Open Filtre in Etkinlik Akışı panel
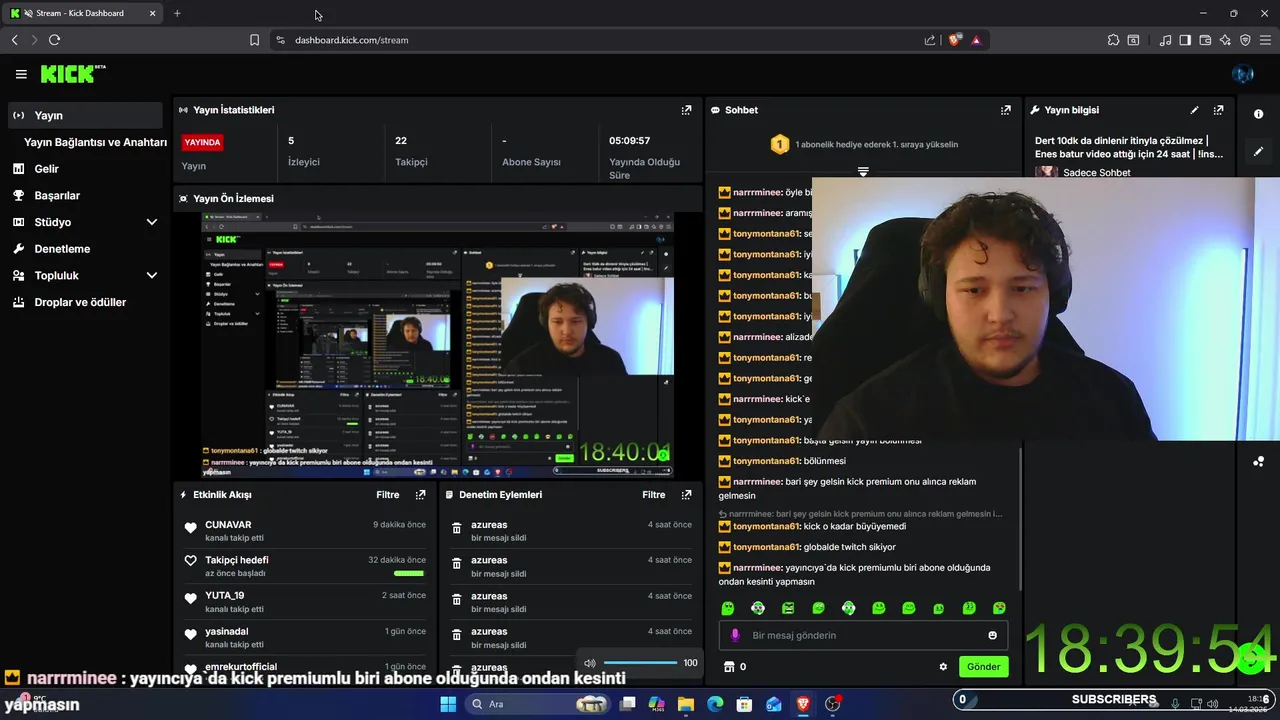 (x=387, y=495)
